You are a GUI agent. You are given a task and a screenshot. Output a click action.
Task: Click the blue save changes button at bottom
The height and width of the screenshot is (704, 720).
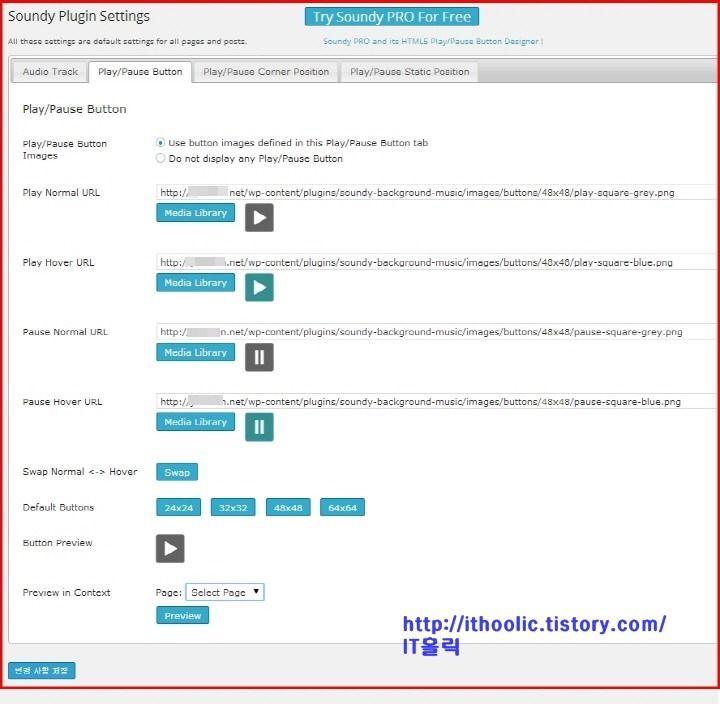tap(42, 670)
